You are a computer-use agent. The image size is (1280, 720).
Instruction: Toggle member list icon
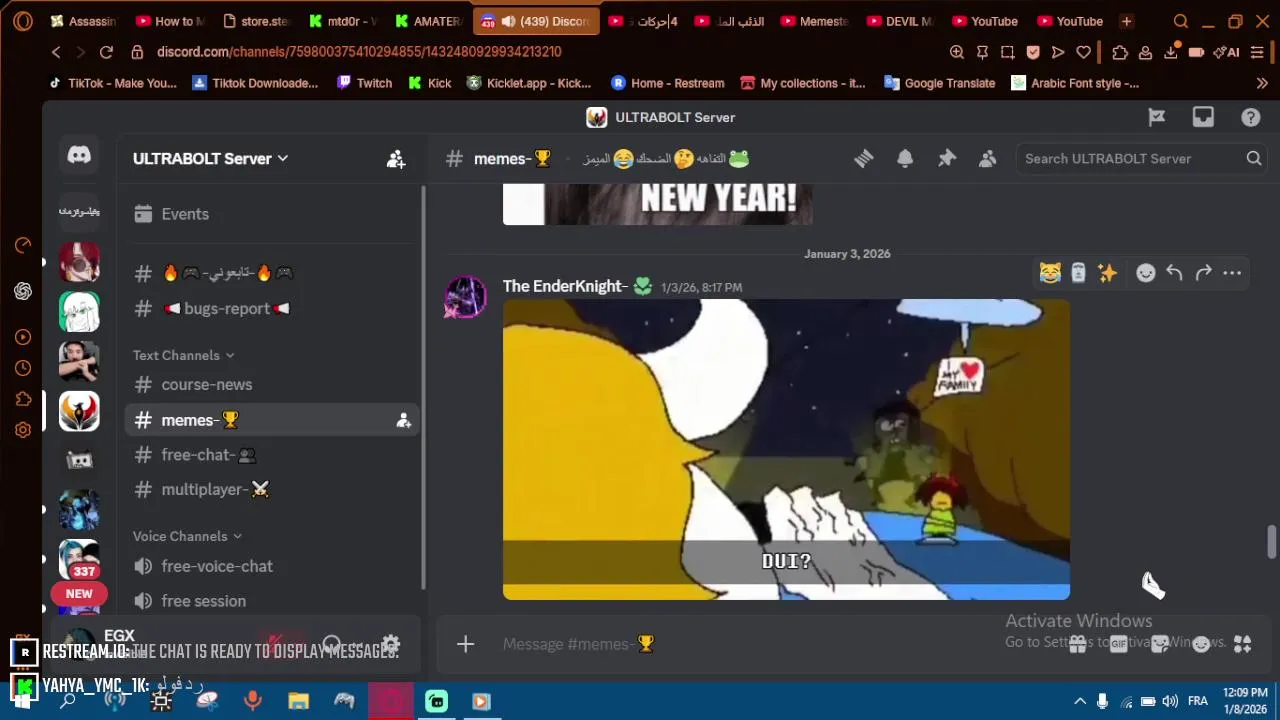pos(987,158)
